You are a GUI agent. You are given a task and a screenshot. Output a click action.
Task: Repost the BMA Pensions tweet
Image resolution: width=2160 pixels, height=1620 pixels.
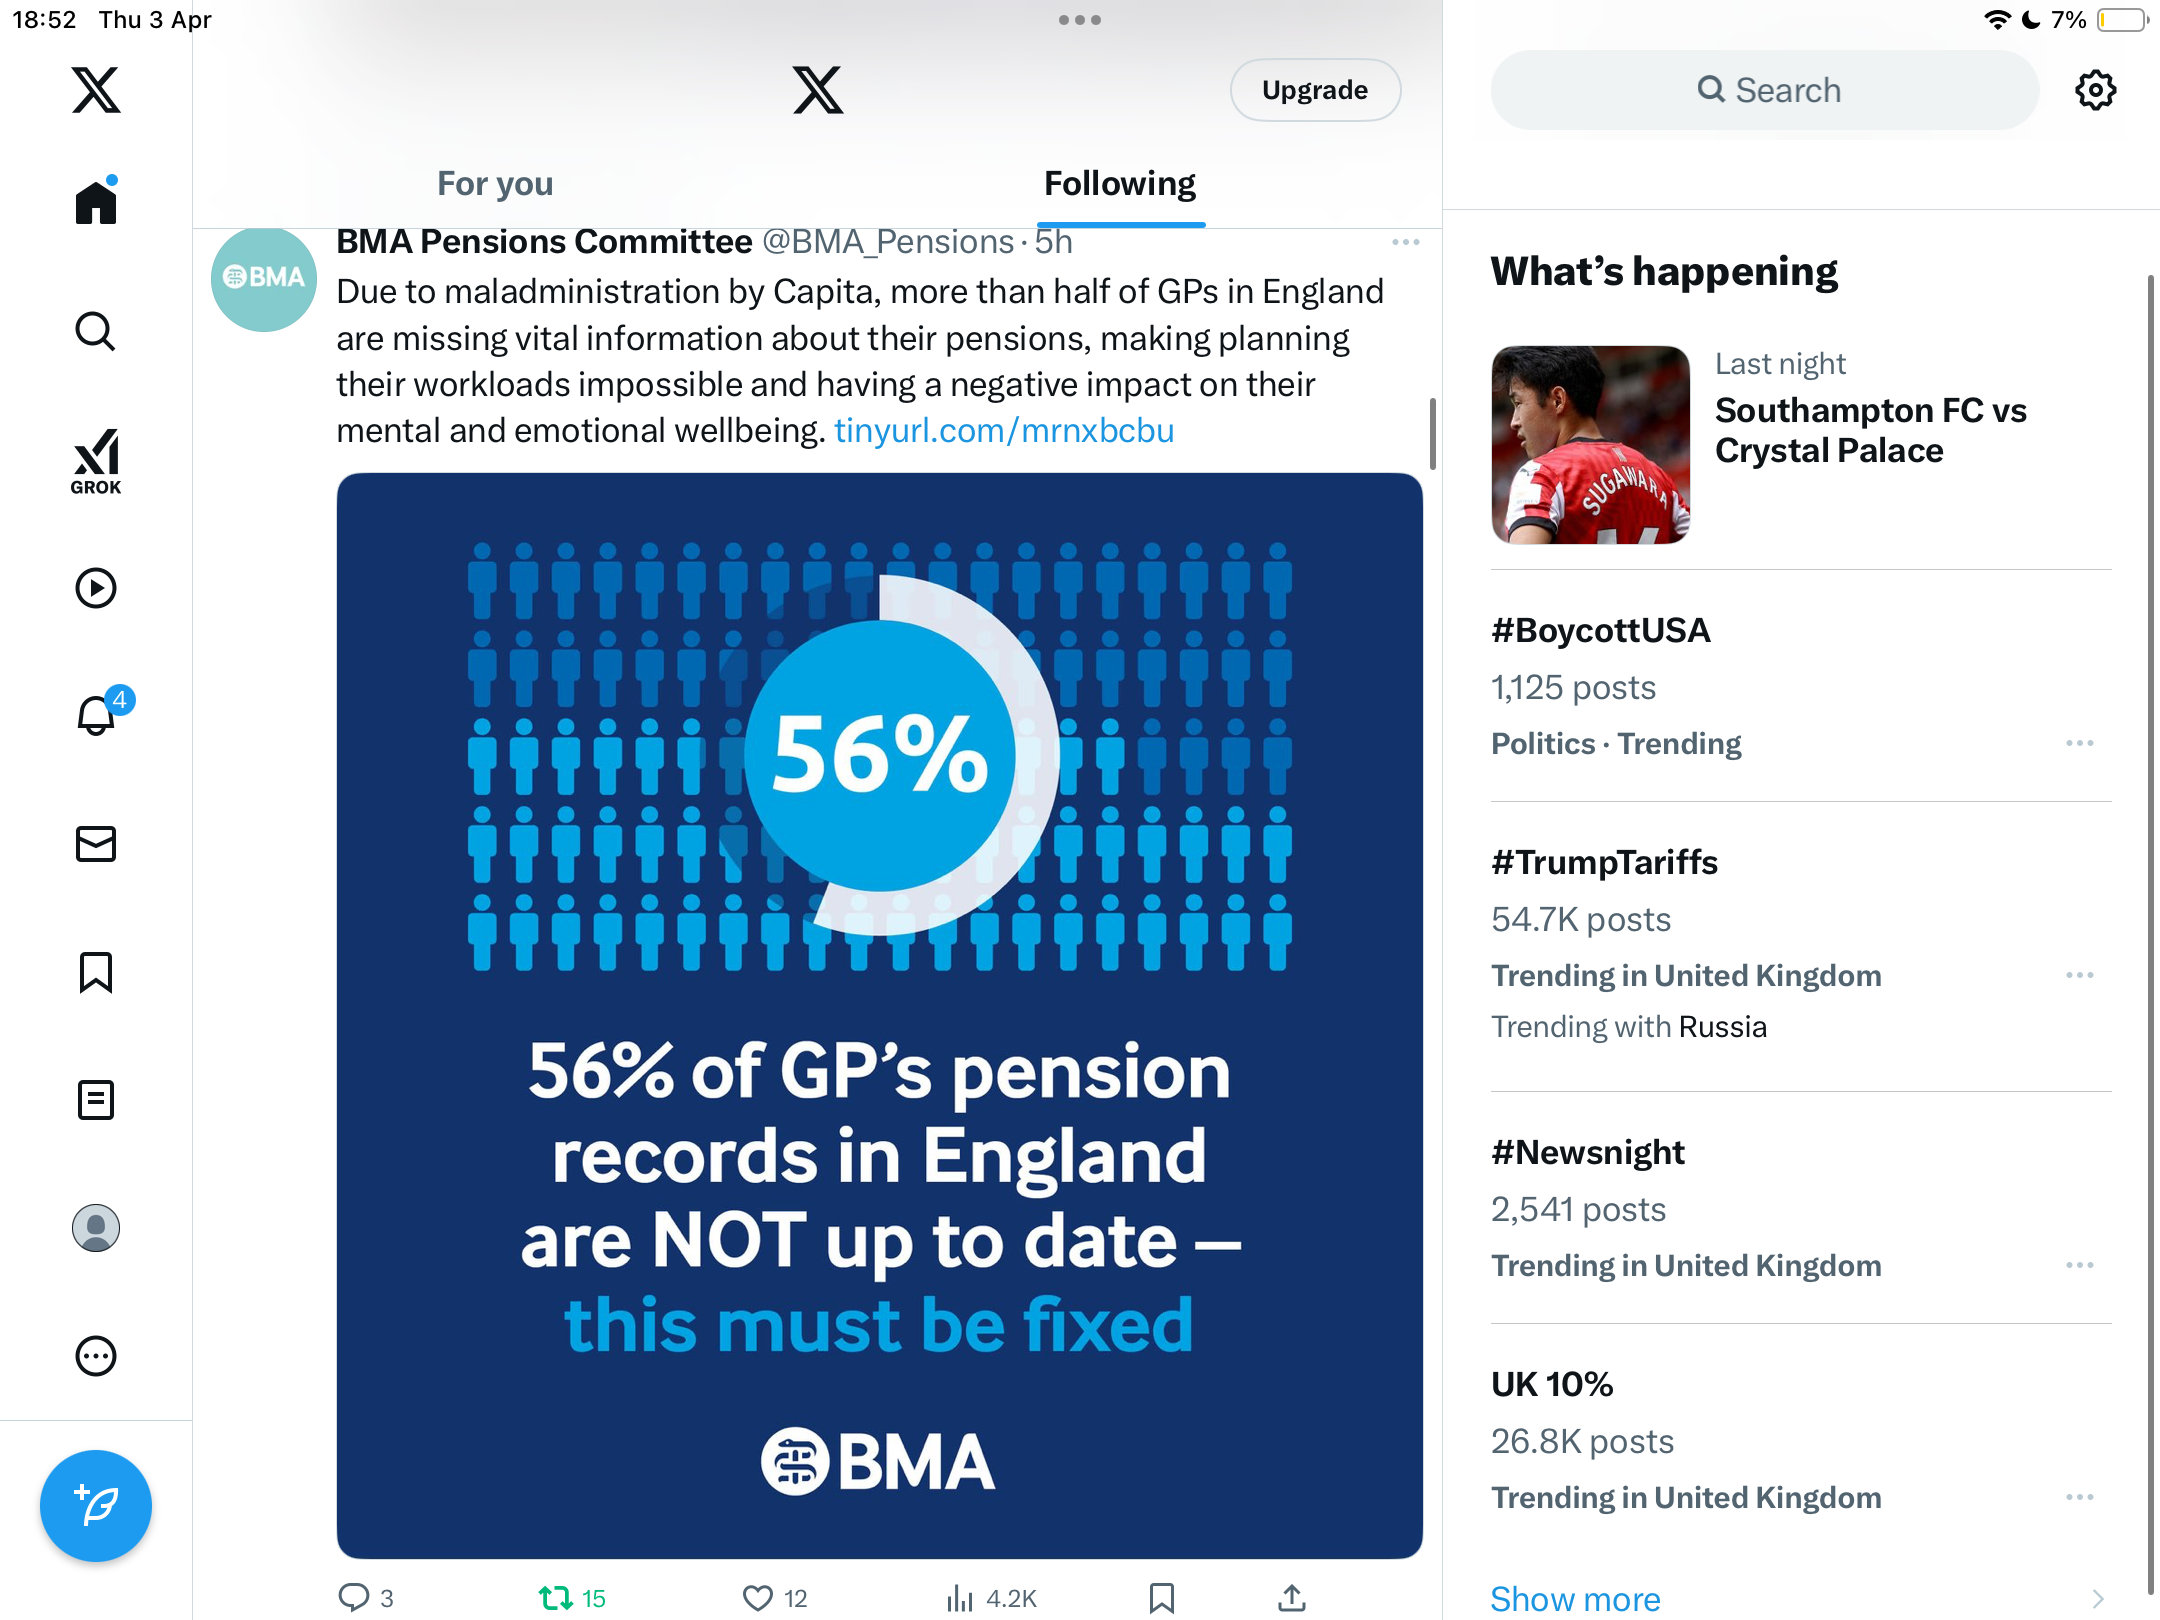click(572, 1598)
